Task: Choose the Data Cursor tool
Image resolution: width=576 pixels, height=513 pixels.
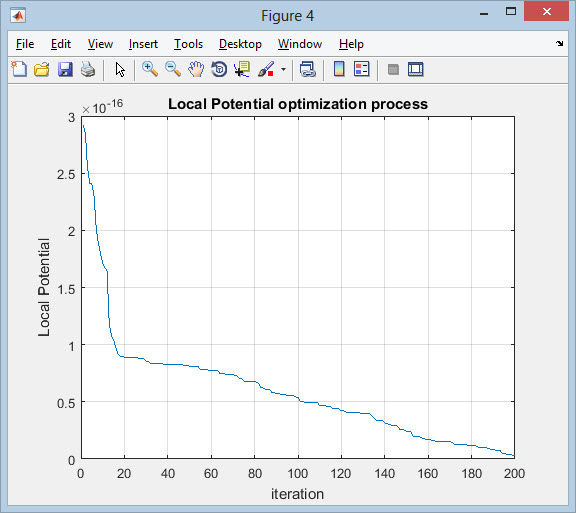Action: (x=242, y=69)
